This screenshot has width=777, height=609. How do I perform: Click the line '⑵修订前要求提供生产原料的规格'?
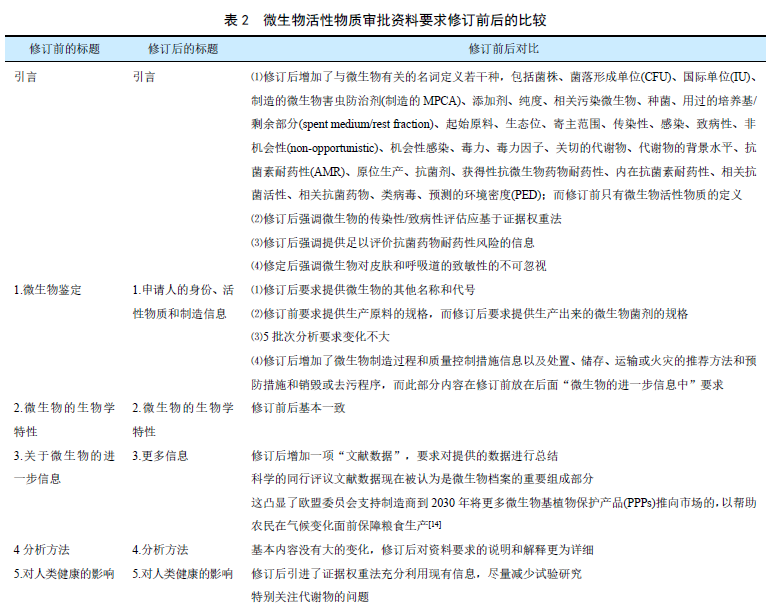(469, 314)
